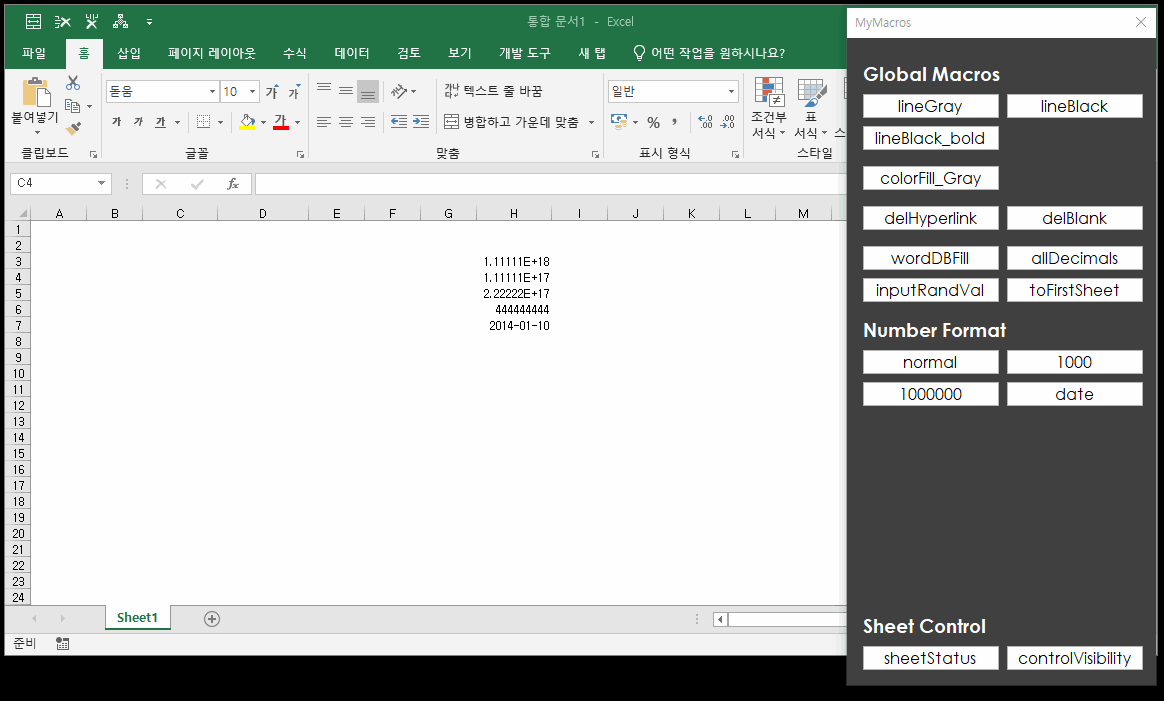Click the Cut scissors icon
This screenshot has width=1164, height=701.
click(73, 83)
